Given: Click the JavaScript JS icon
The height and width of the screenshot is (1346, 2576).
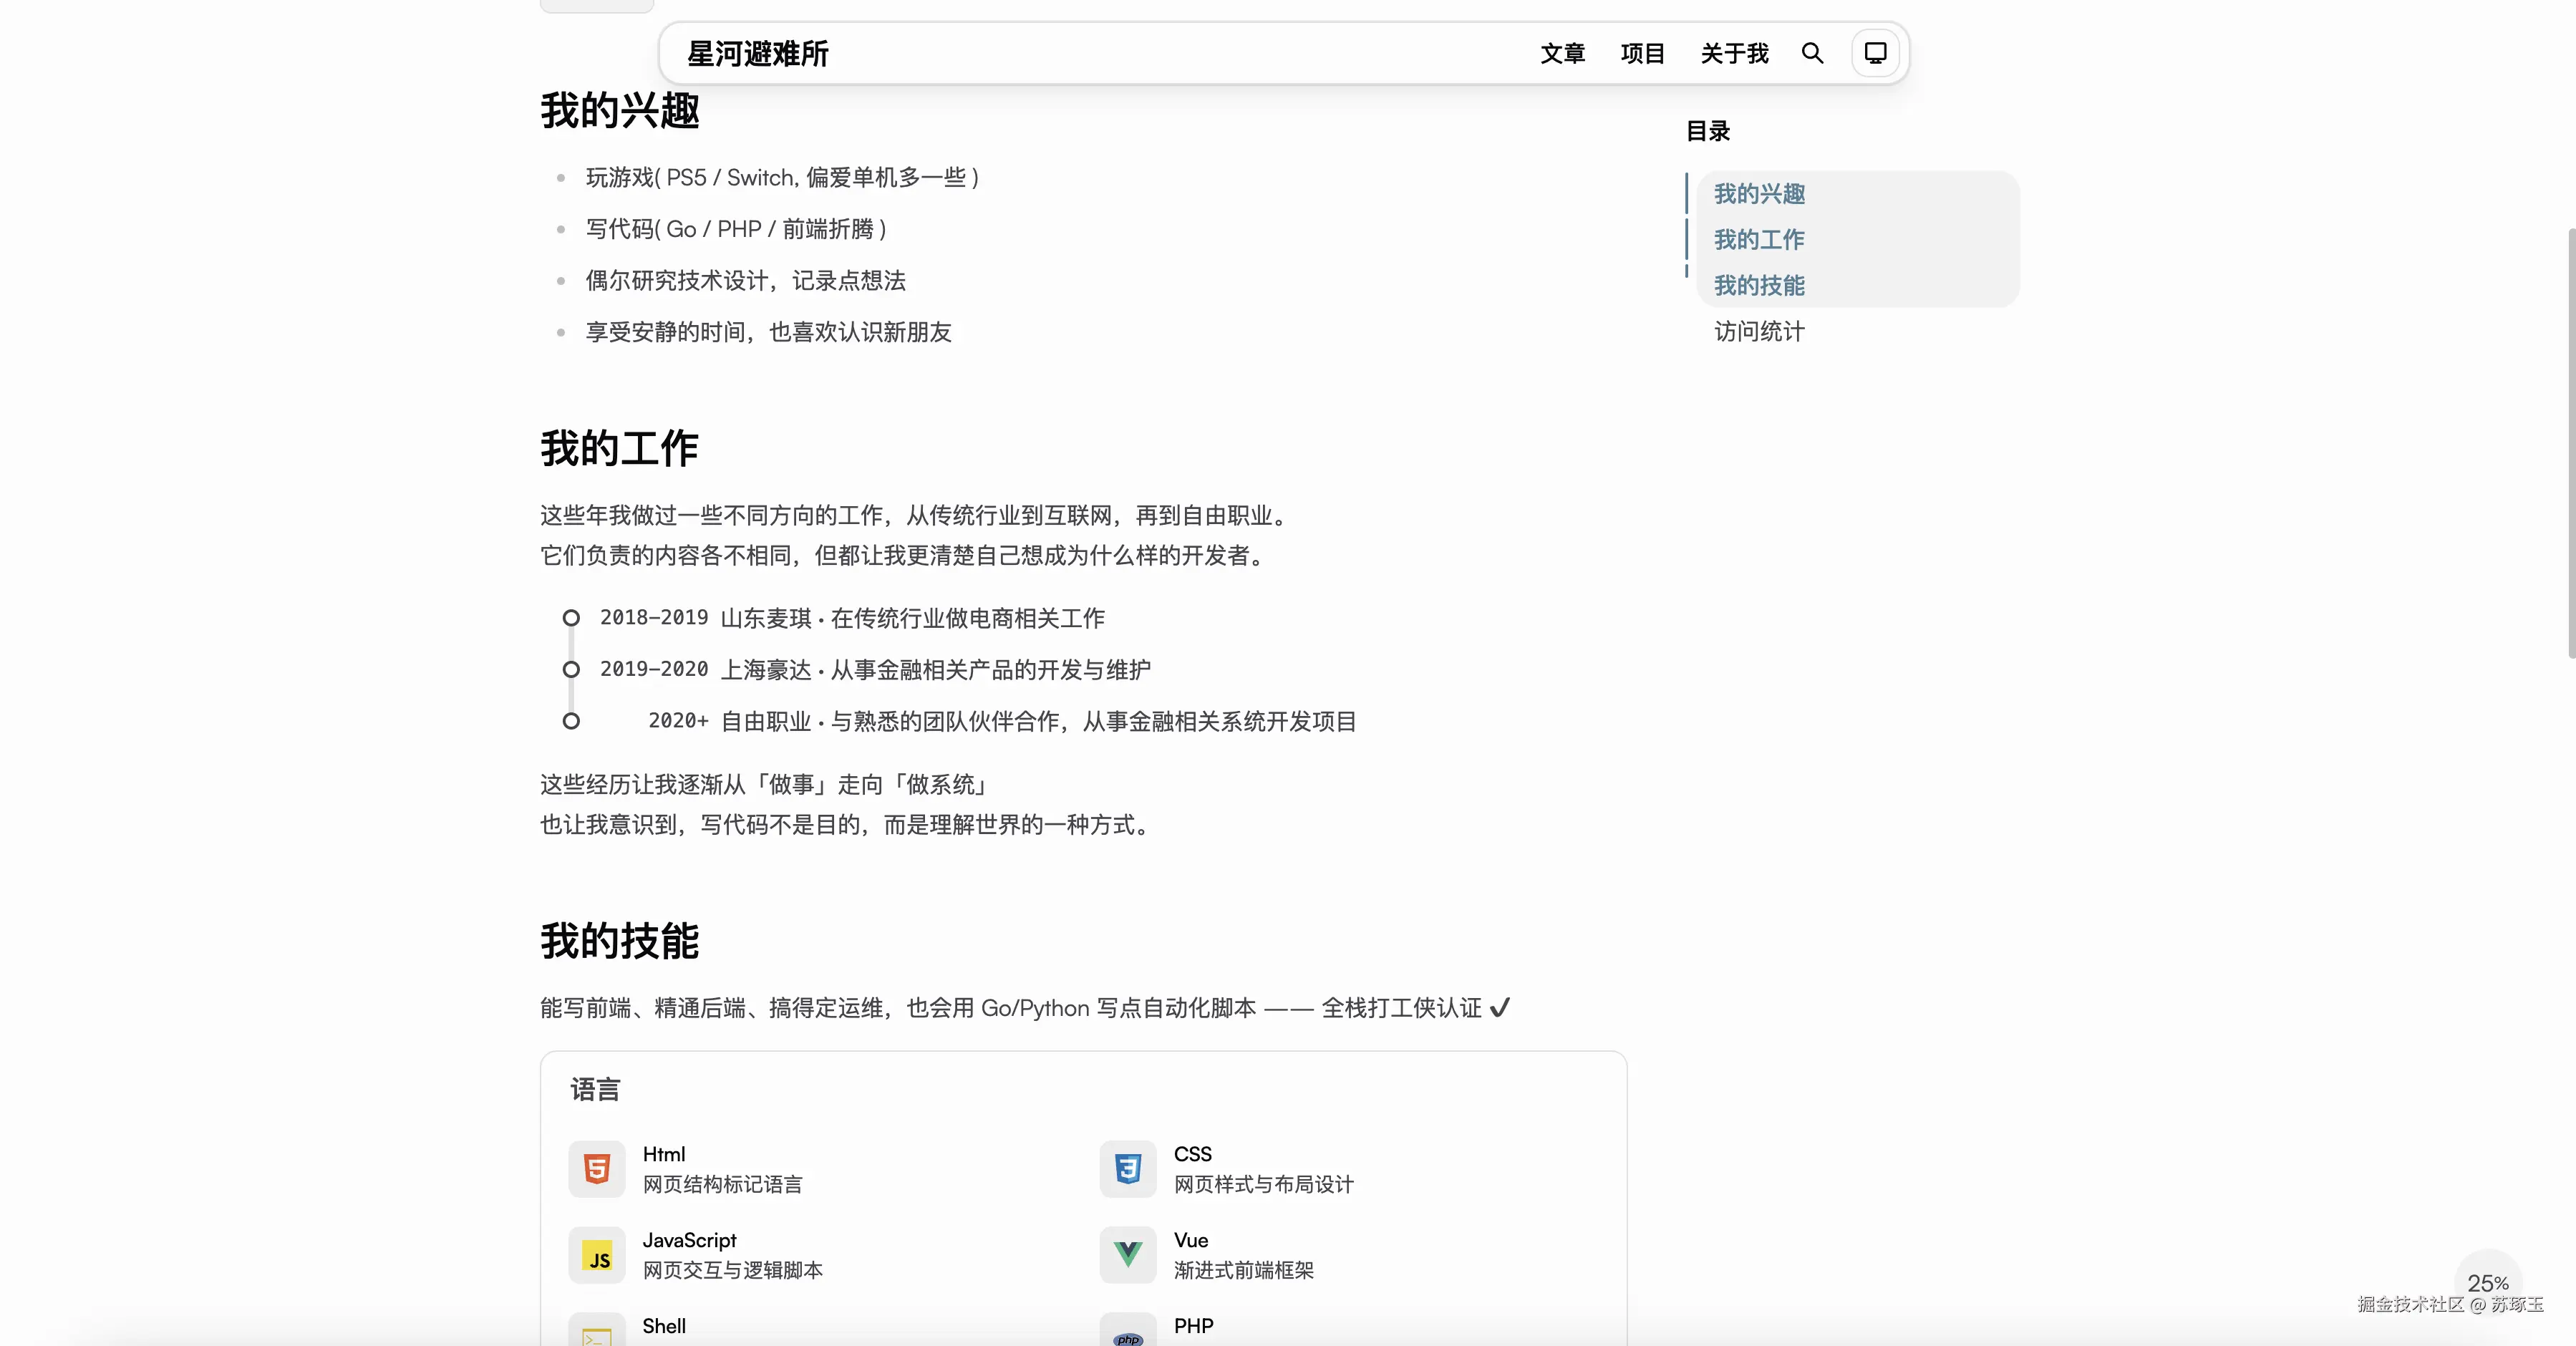Looking at the screenshot, I should (x=597, y=1255).
